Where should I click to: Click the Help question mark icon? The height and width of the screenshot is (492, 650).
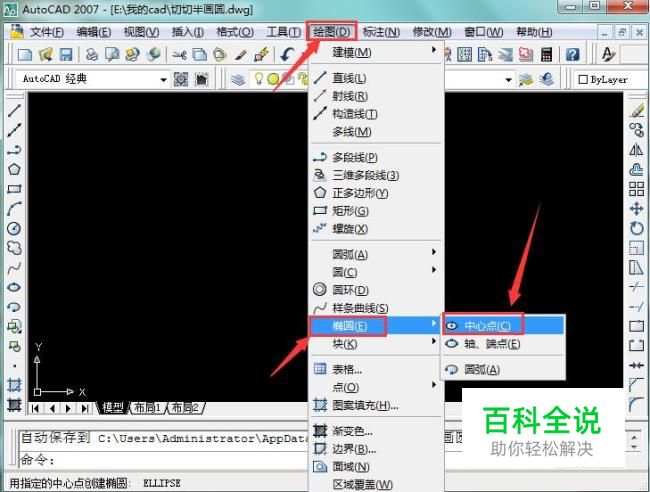coord(572,54)
